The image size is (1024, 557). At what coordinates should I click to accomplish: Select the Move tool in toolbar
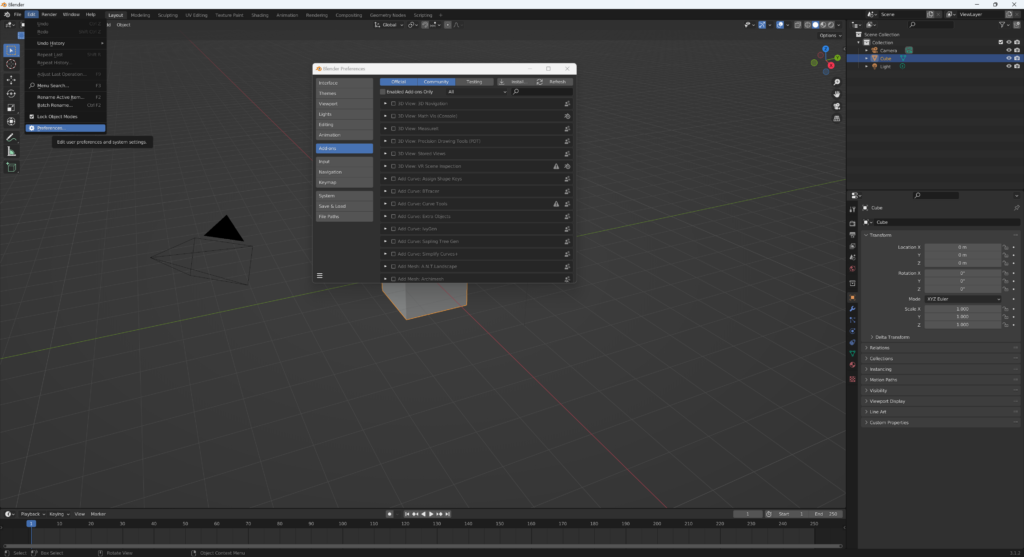pos(11,80)
